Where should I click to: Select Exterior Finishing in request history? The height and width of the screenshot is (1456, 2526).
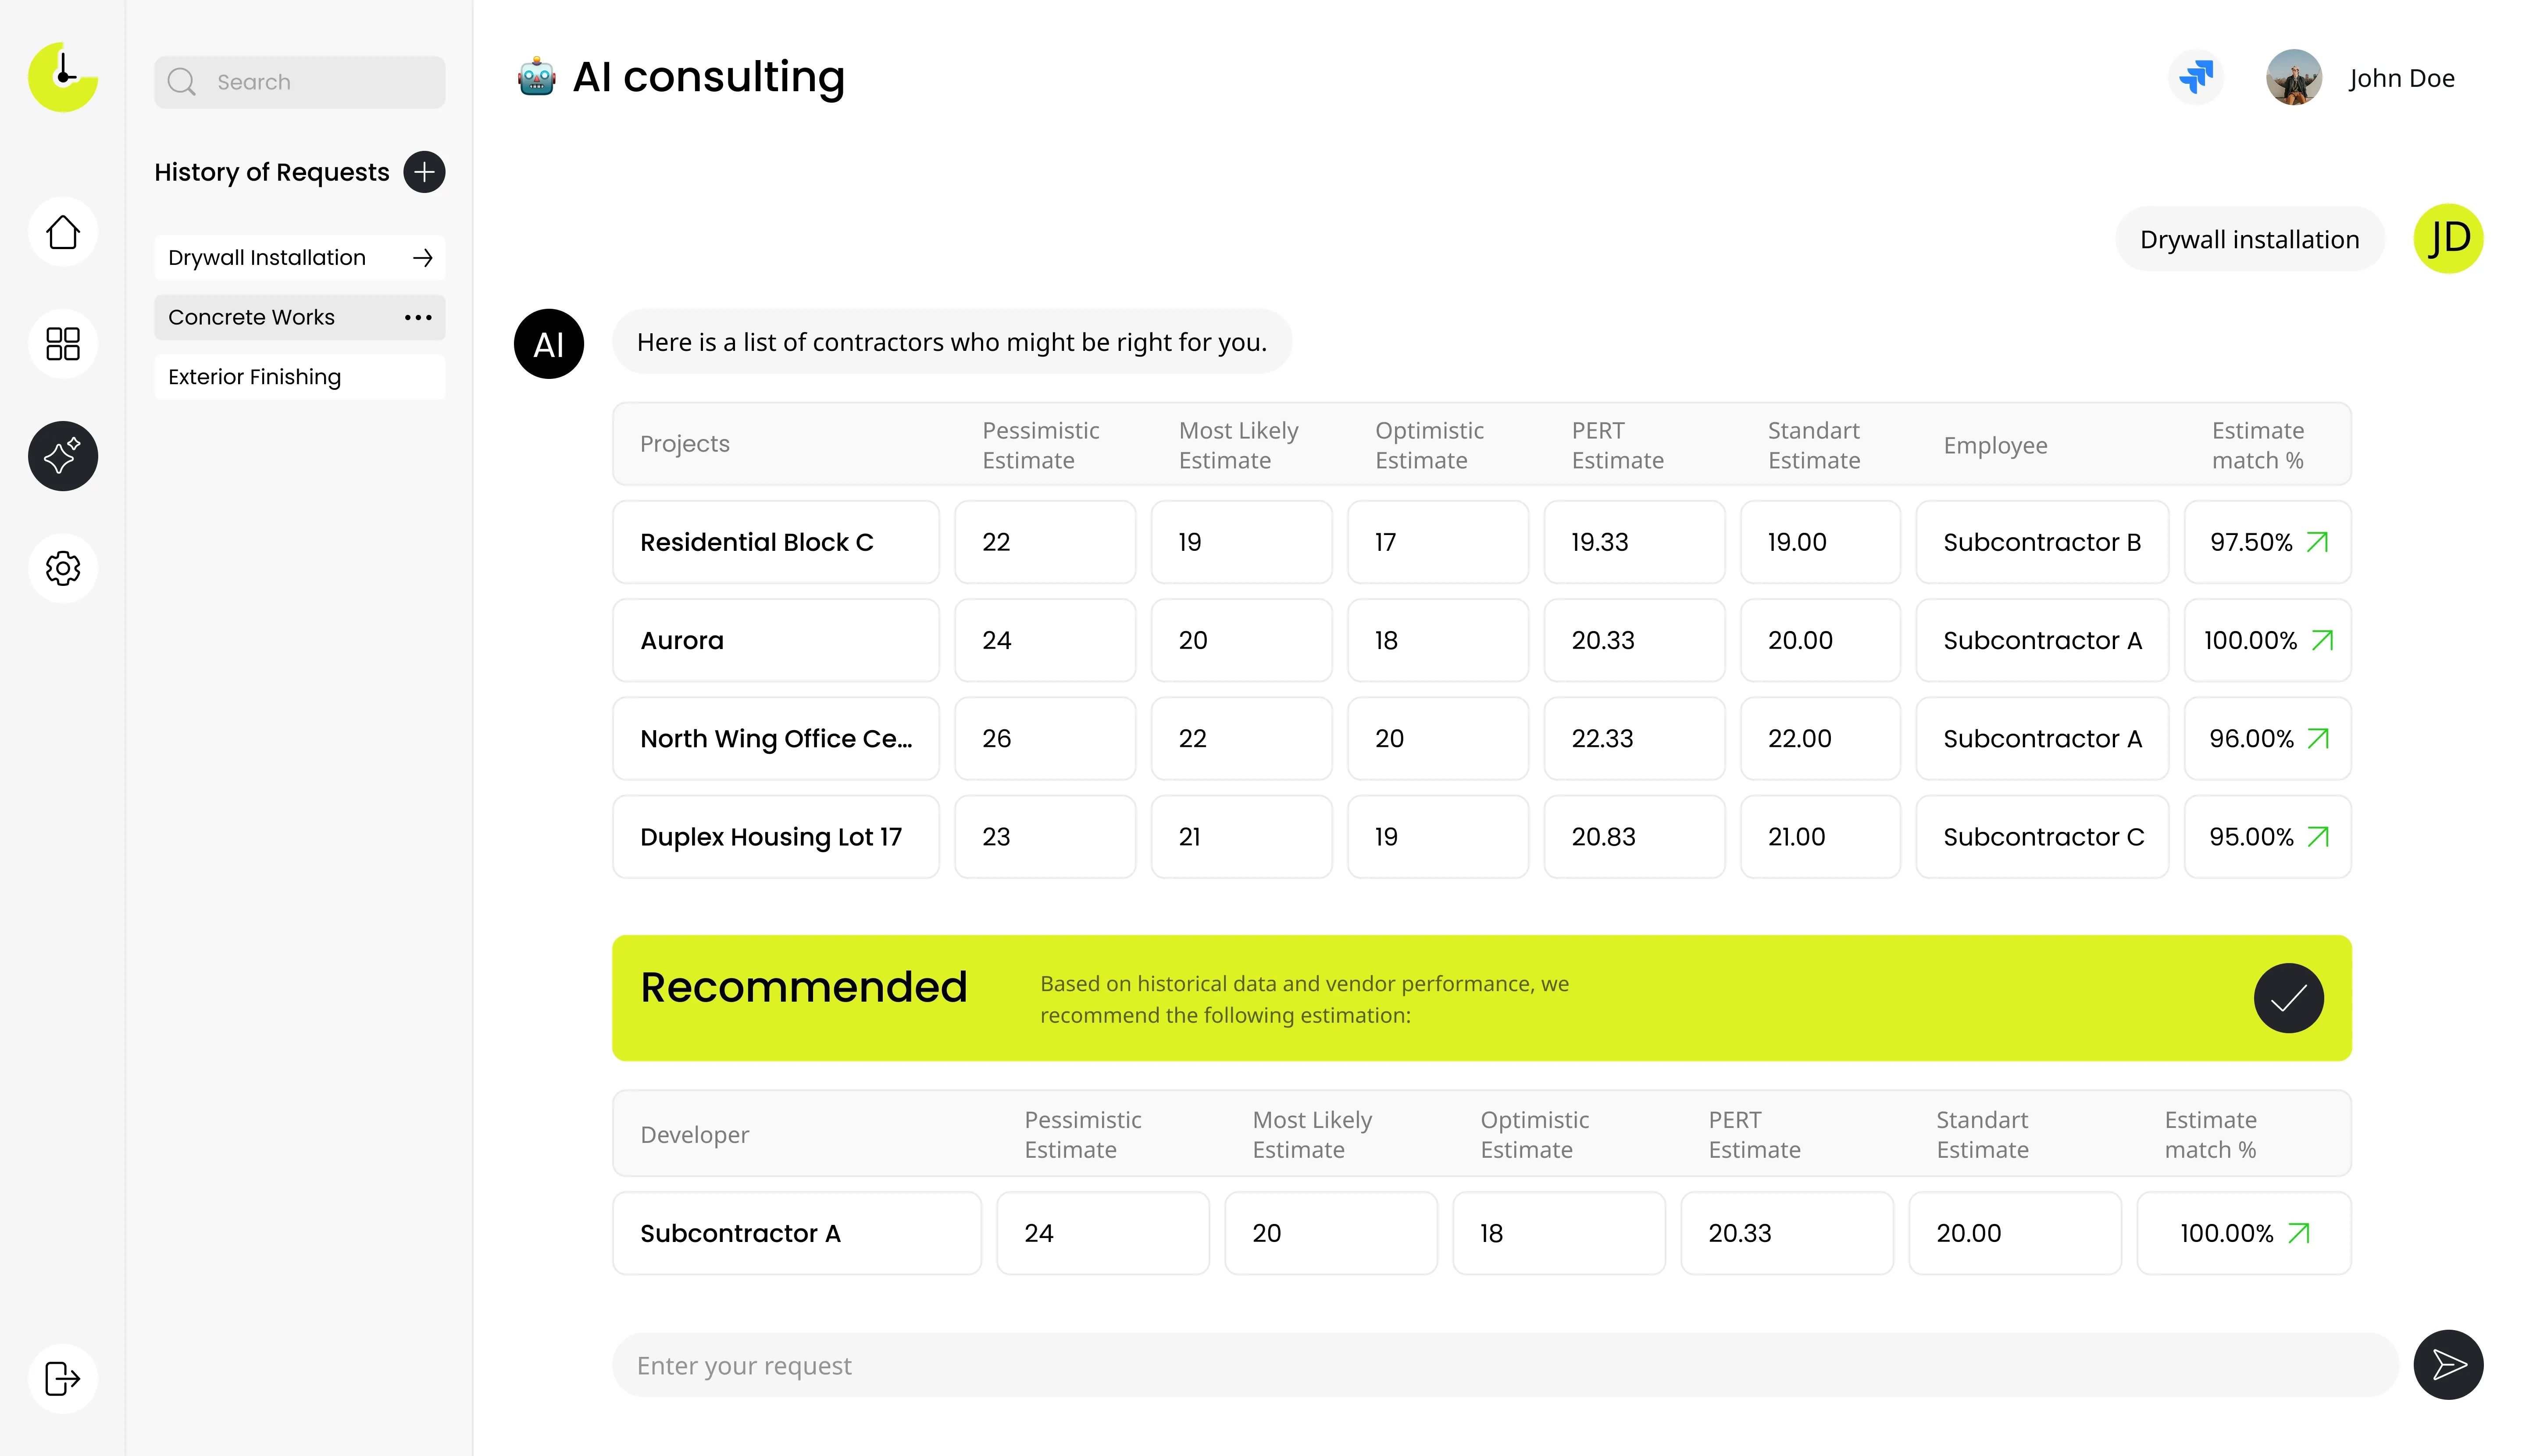point(255,377)
